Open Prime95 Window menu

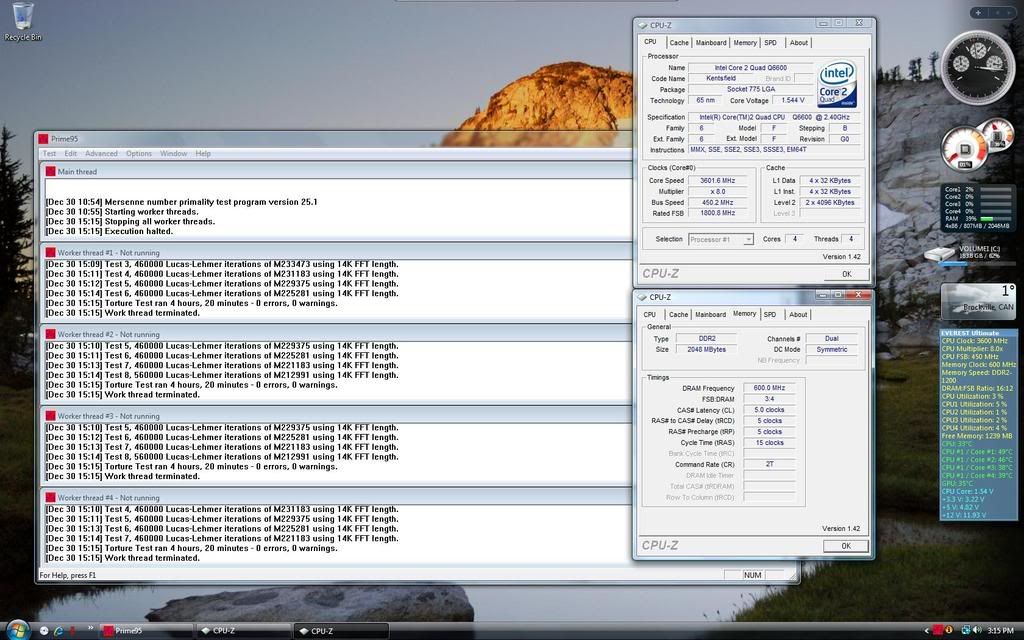(x=173, y=153)
